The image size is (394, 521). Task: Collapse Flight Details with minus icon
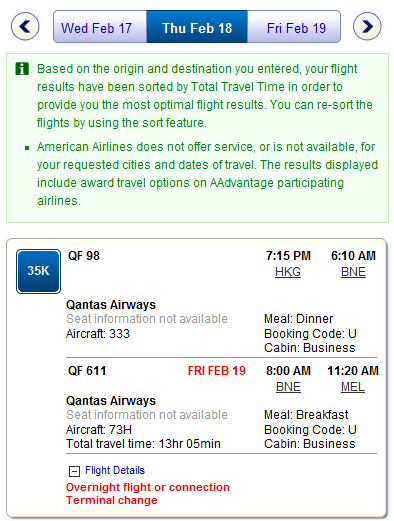[74, 471]
